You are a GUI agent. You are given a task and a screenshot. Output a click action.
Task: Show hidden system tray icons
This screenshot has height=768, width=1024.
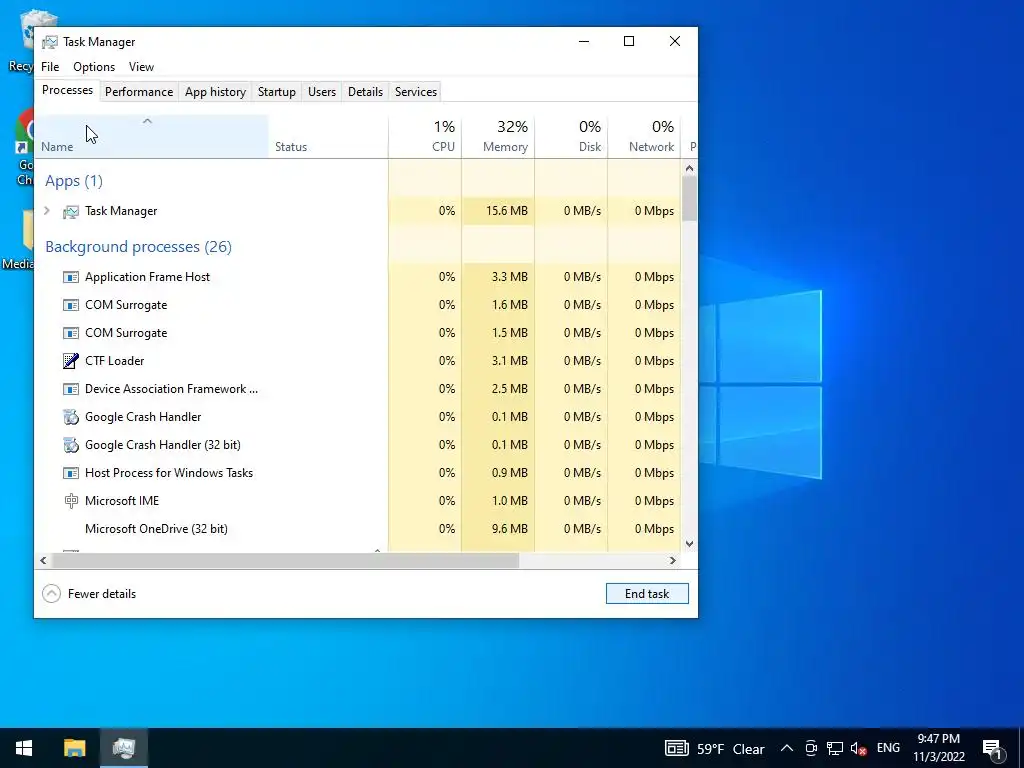point(787,748)
